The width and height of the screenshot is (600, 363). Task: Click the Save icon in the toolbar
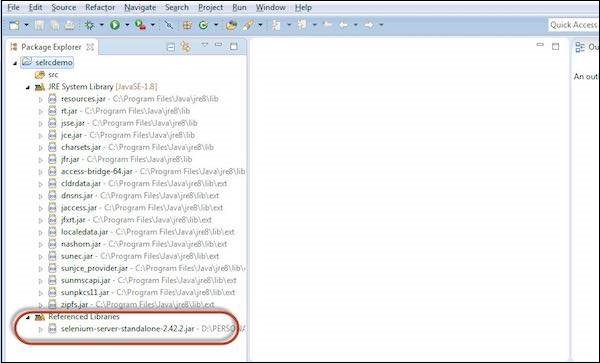[x=39, y=25]
